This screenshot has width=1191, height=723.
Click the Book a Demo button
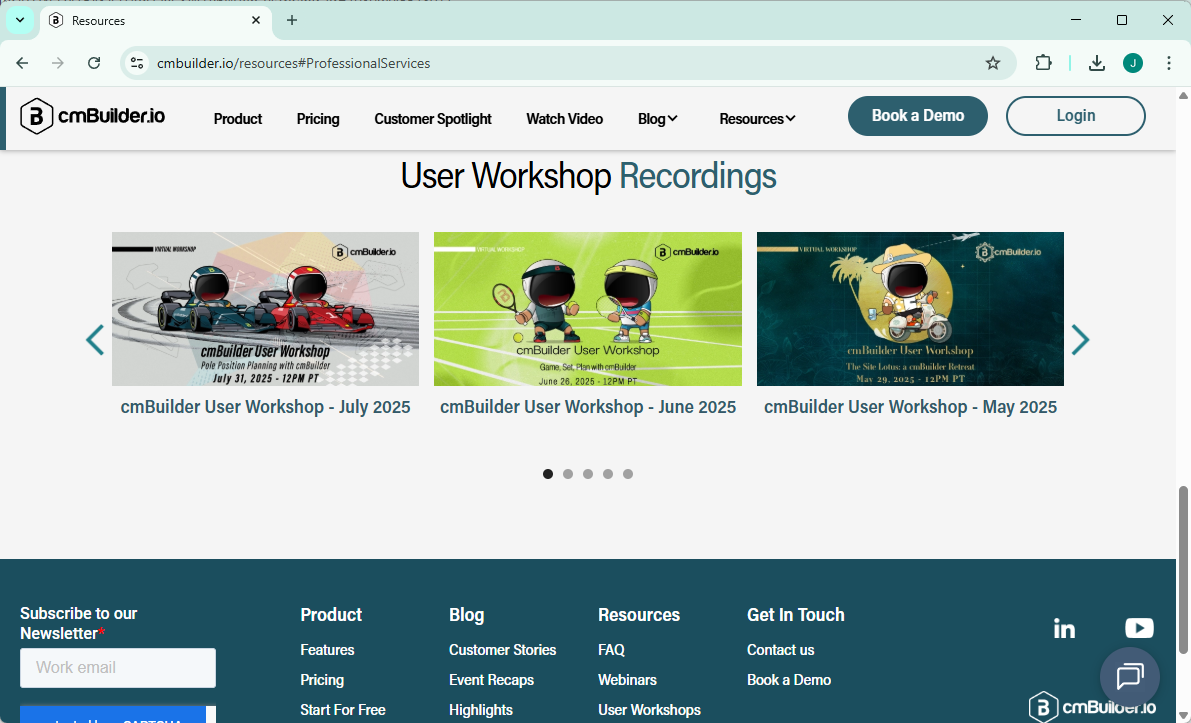918,116
